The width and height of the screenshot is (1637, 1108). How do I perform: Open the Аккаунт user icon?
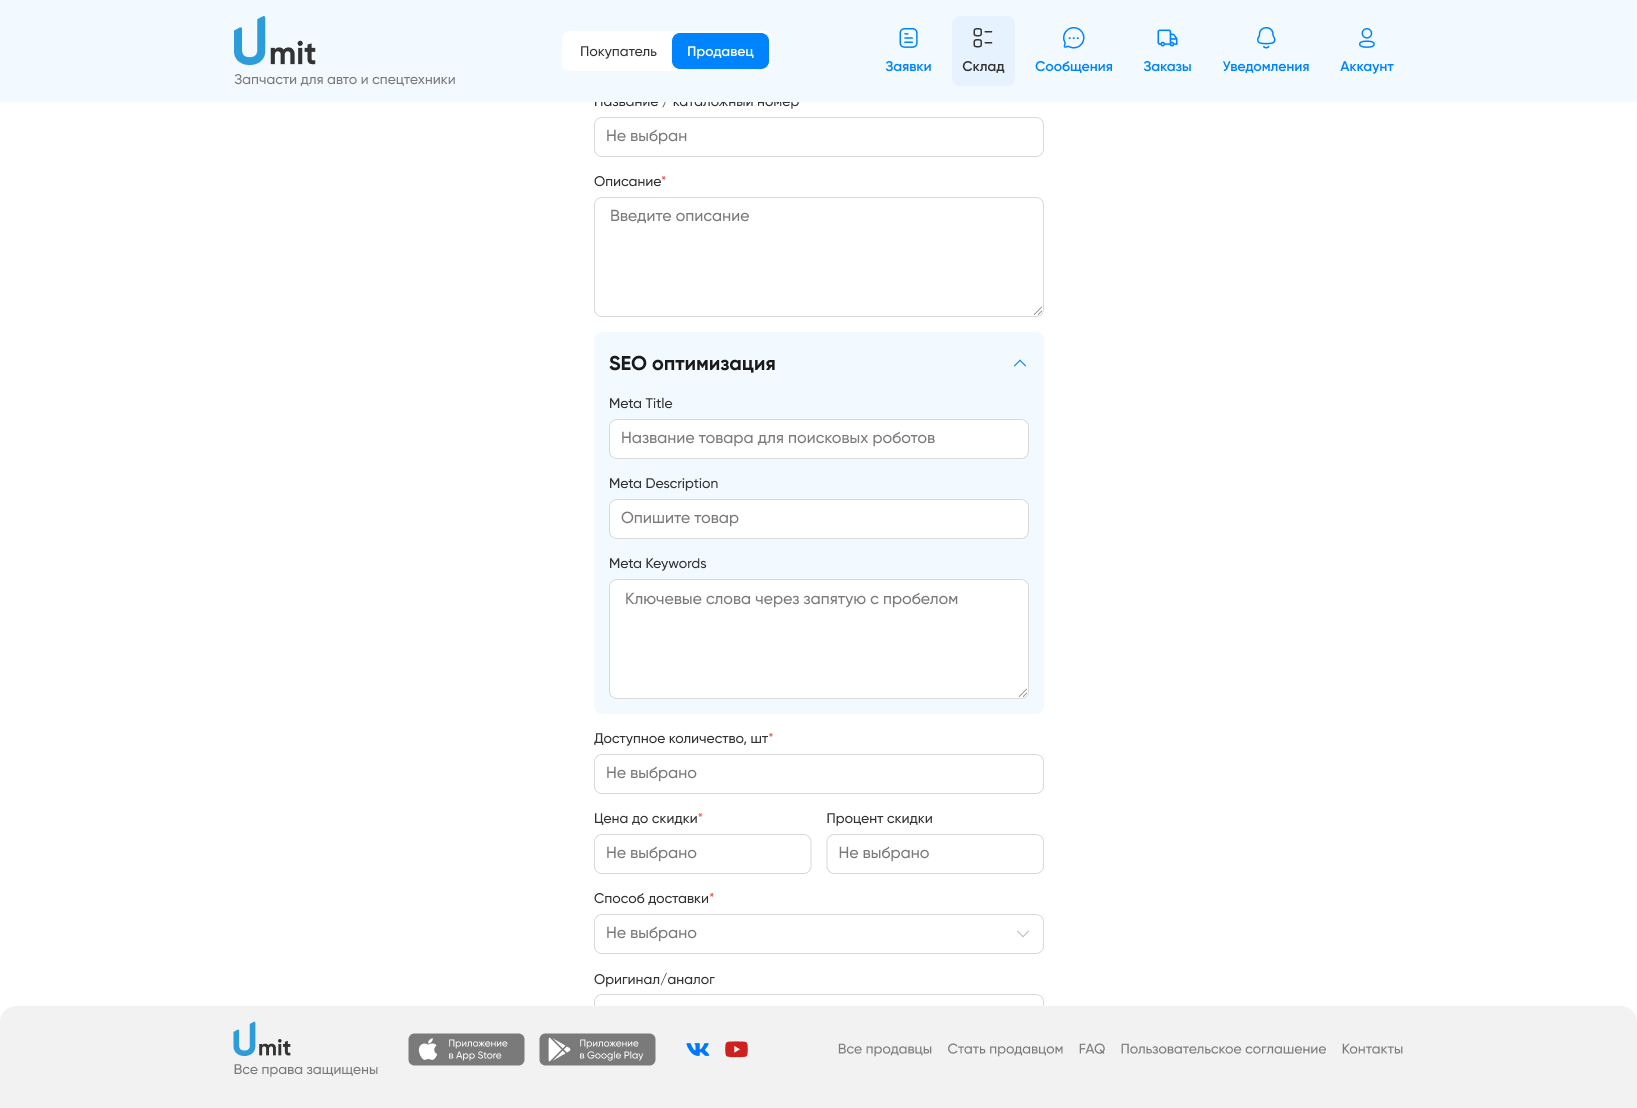(x=1367, y=39)
